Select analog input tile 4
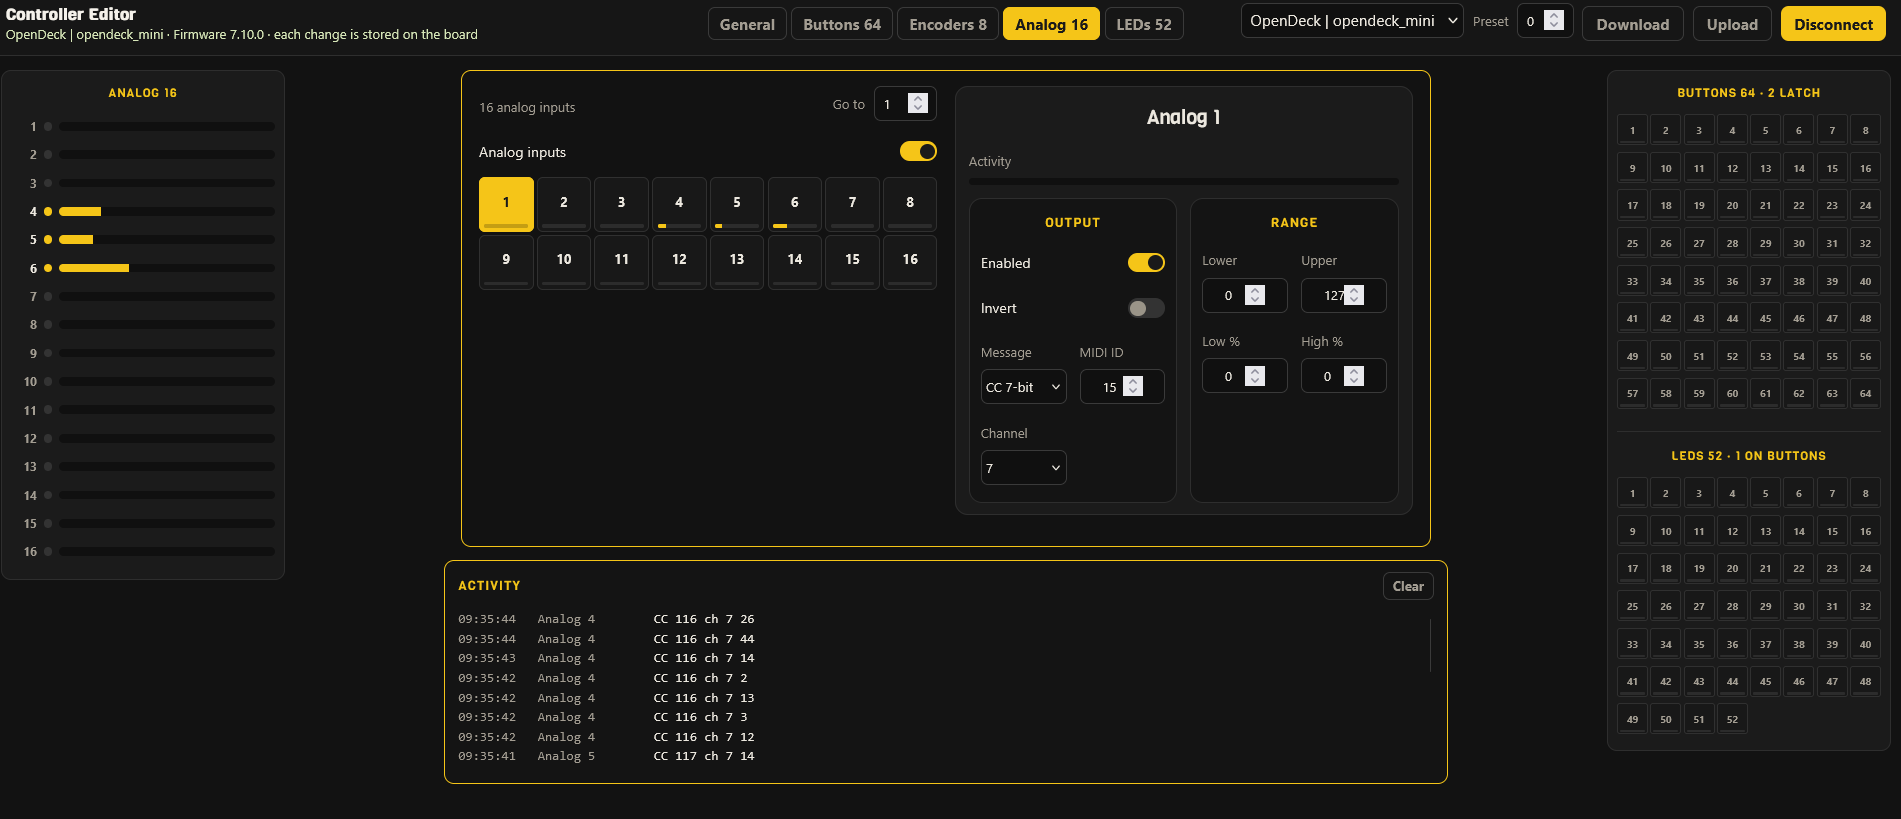 click(679, 204)
